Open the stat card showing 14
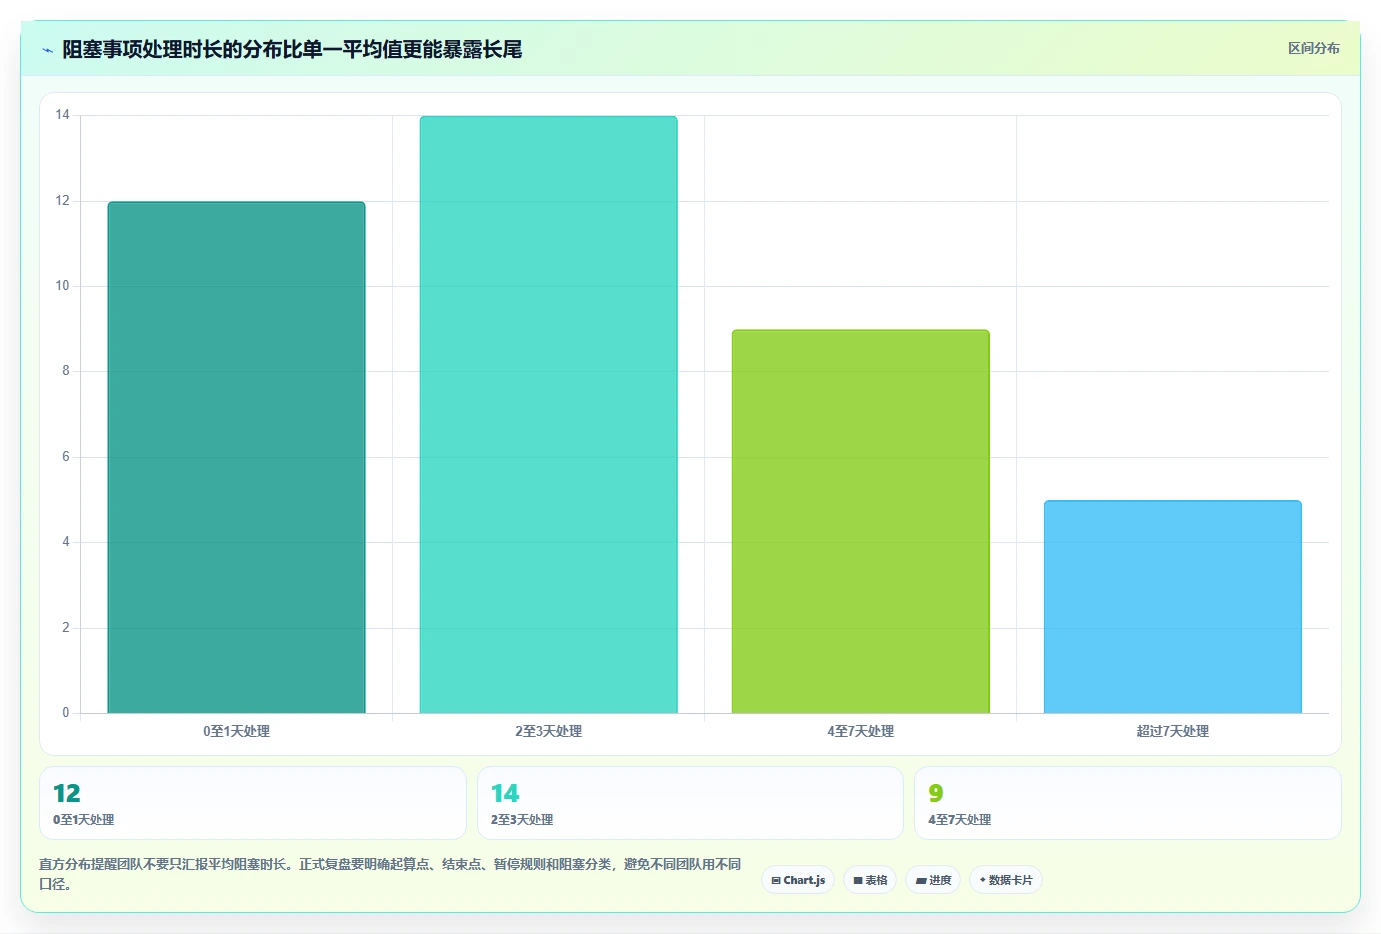This screenshot has height=934, width=1381. point(690,803)
